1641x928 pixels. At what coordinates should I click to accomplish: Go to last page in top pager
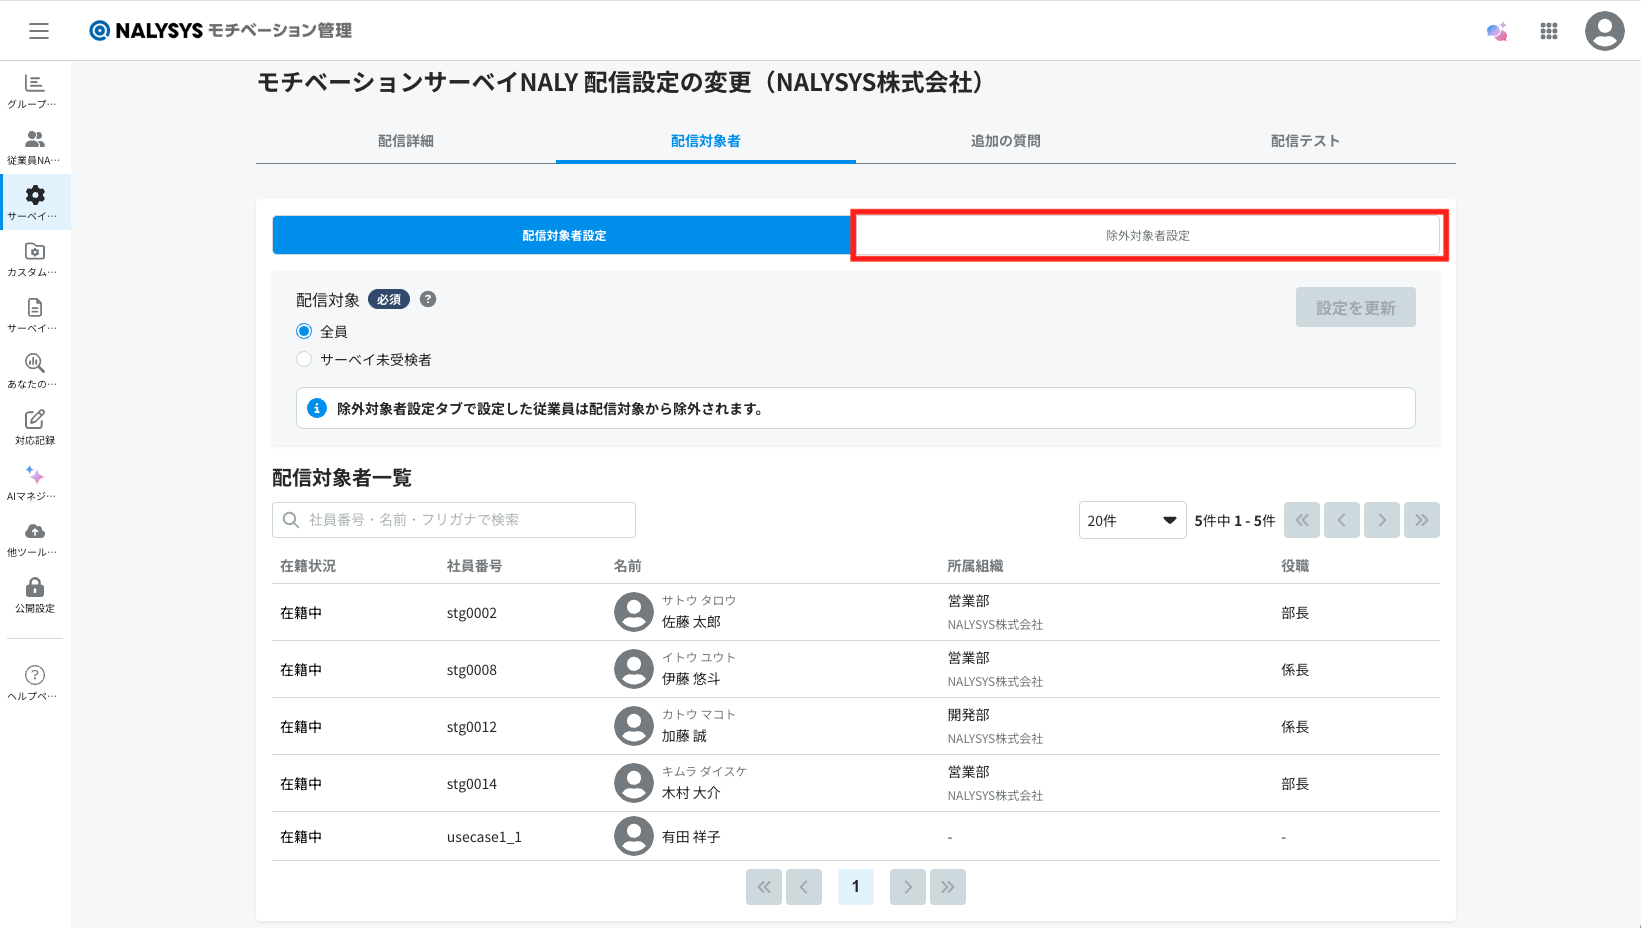1422,520
